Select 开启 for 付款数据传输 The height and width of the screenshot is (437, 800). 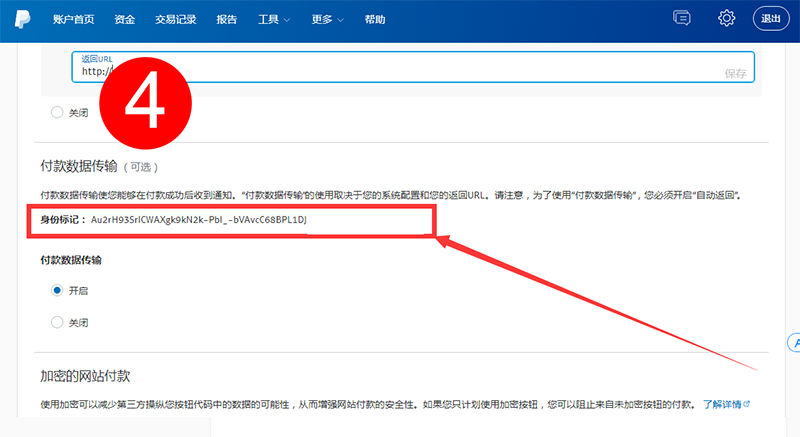pos(58,290)
